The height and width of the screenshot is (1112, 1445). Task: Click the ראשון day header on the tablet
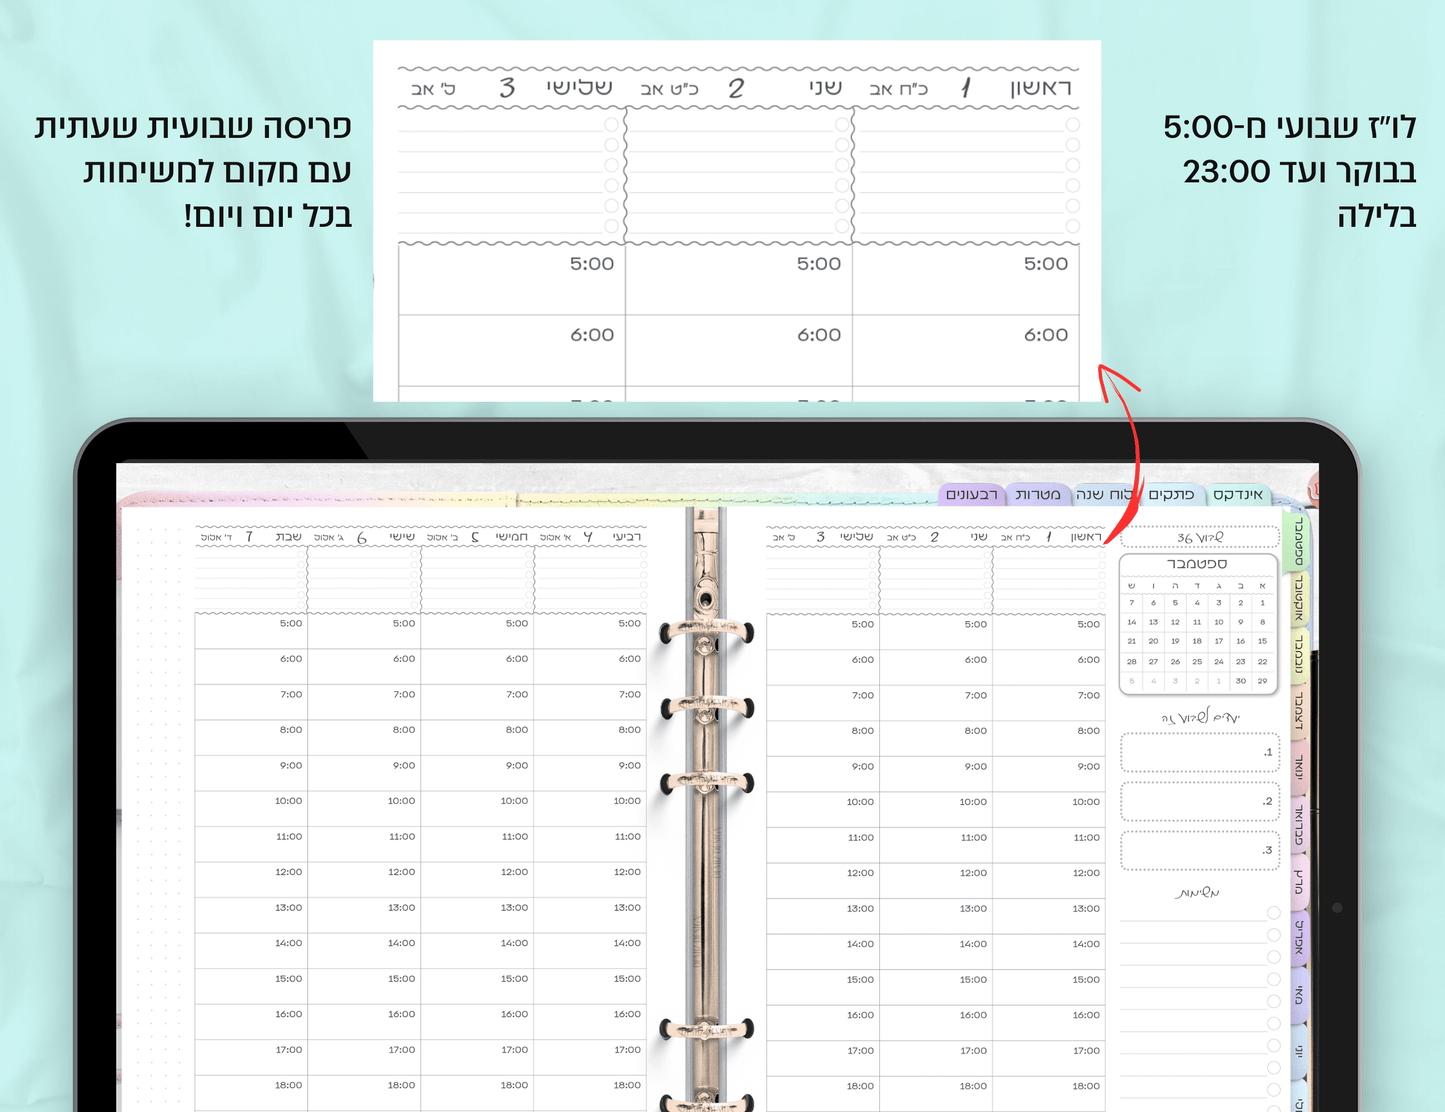[x=1085, y=537]
